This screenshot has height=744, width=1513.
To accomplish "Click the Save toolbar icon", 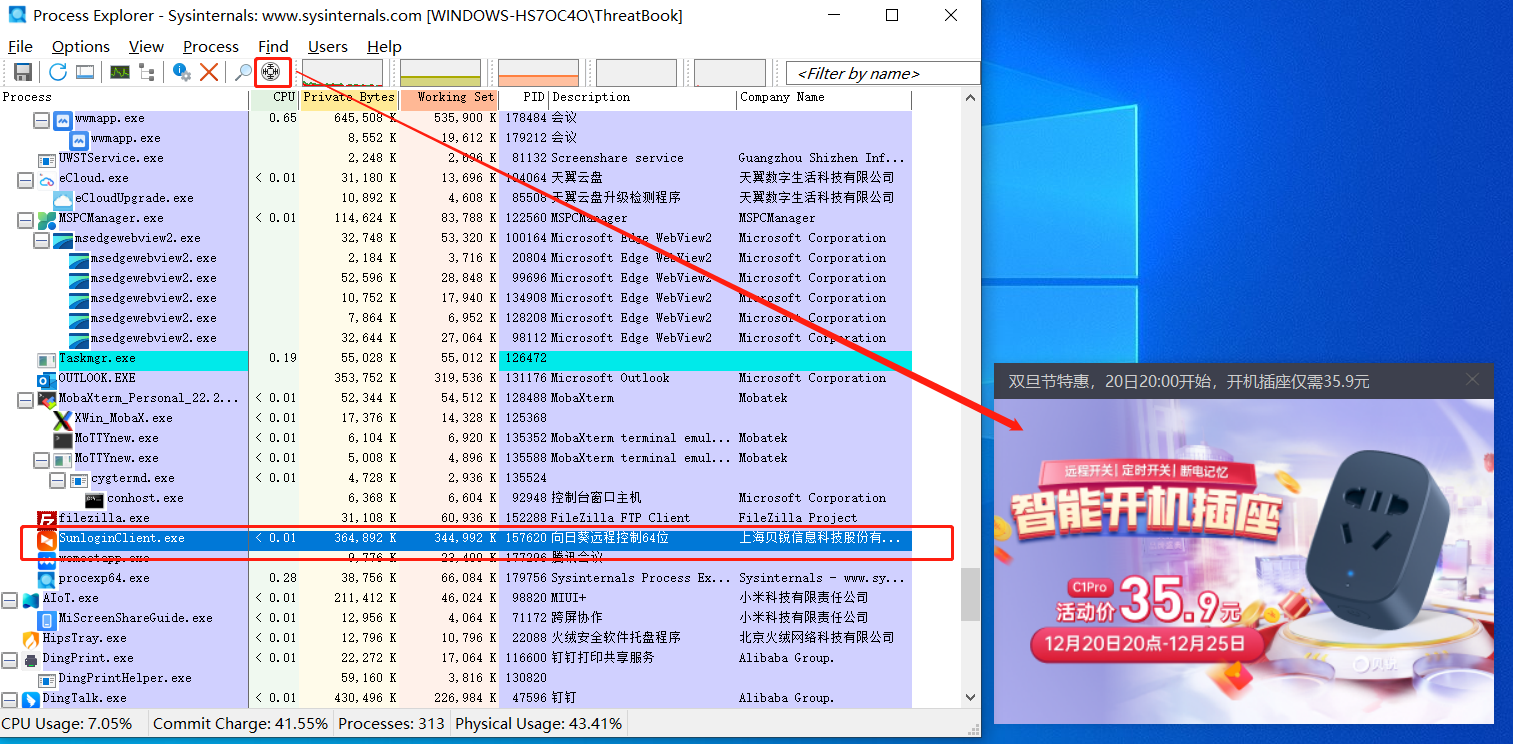I will point(22,72).
